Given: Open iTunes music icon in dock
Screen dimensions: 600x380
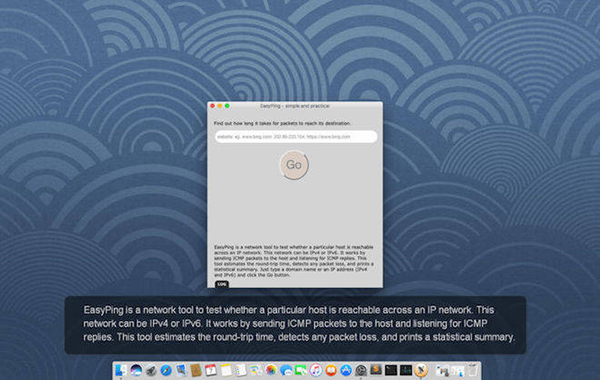Looking at the screenshot, I should tap(316, 370).
